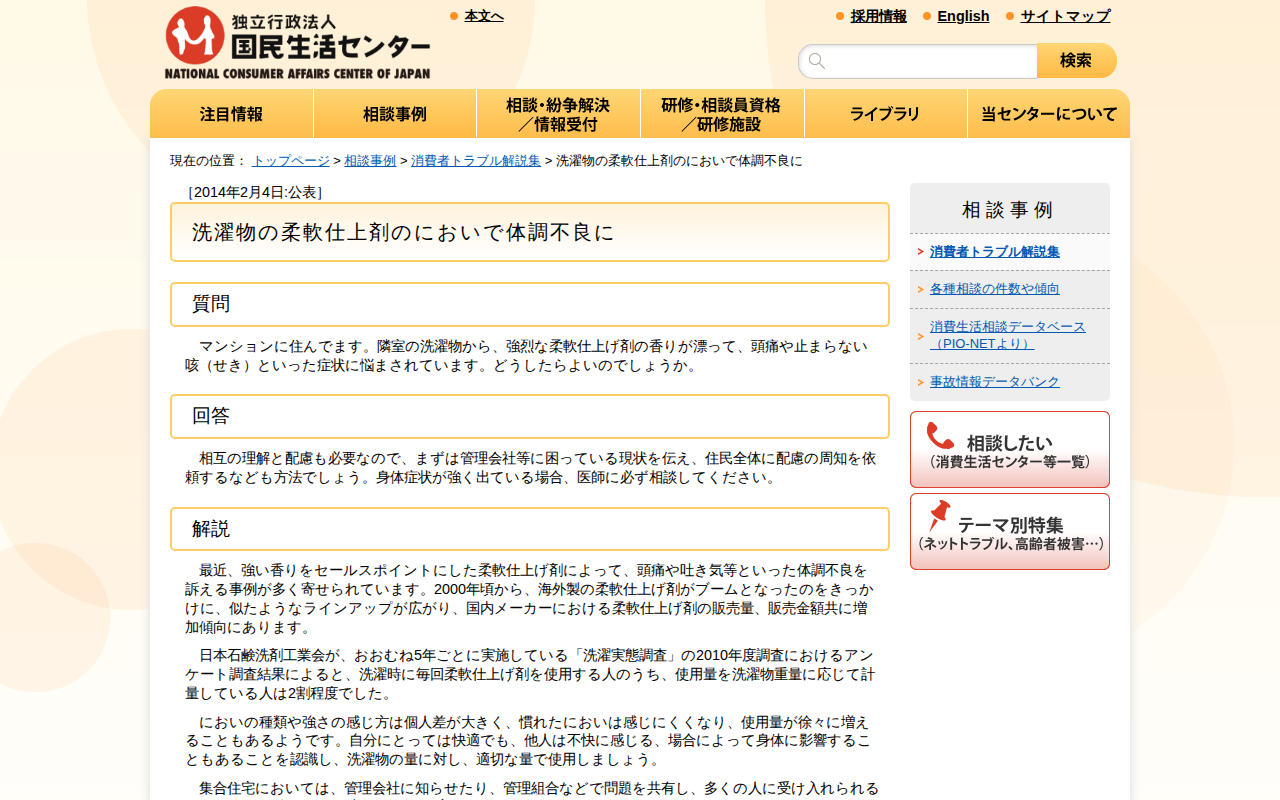Click the 相談事例 sidebar heading
Image resolution: width=1280 pixels, height=800 pixels.
1008,210
